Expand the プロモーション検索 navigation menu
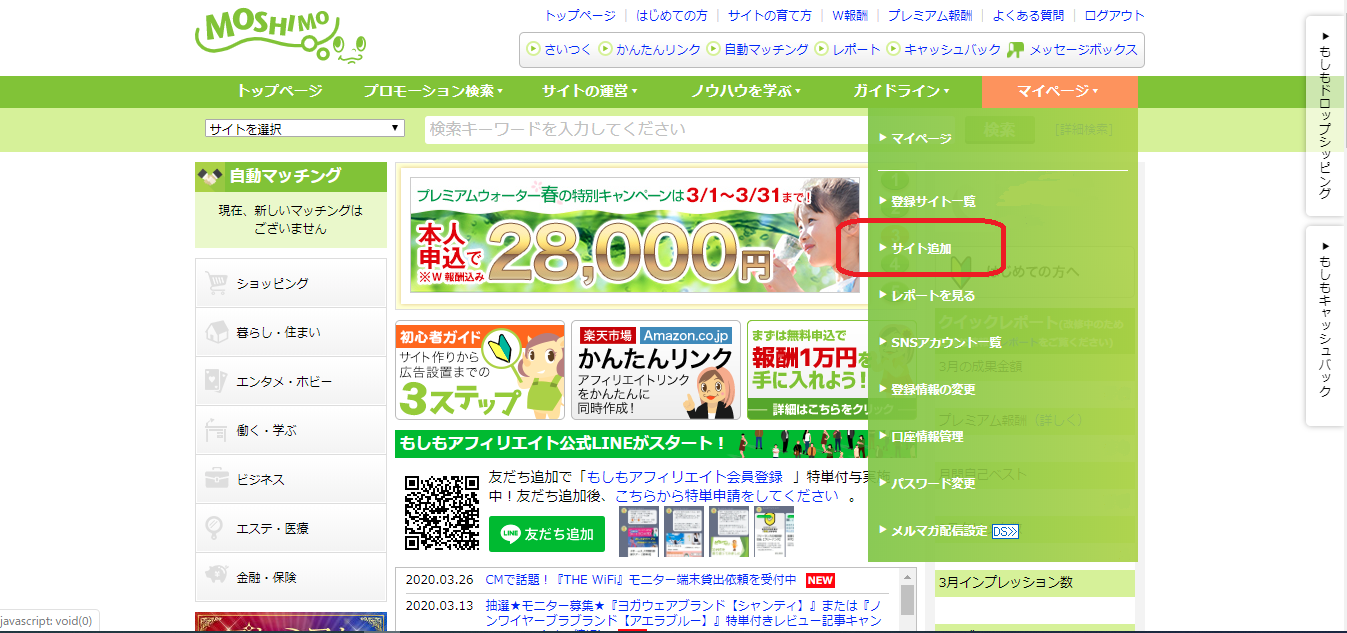 coord(433,91)
